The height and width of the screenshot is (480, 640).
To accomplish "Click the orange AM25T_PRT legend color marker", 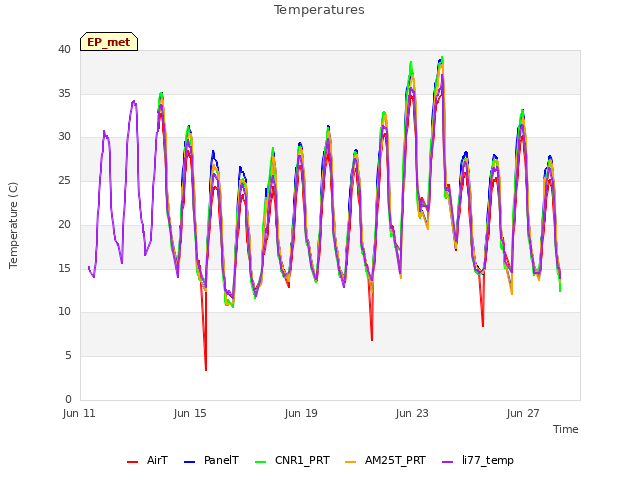I will point(351,462).
